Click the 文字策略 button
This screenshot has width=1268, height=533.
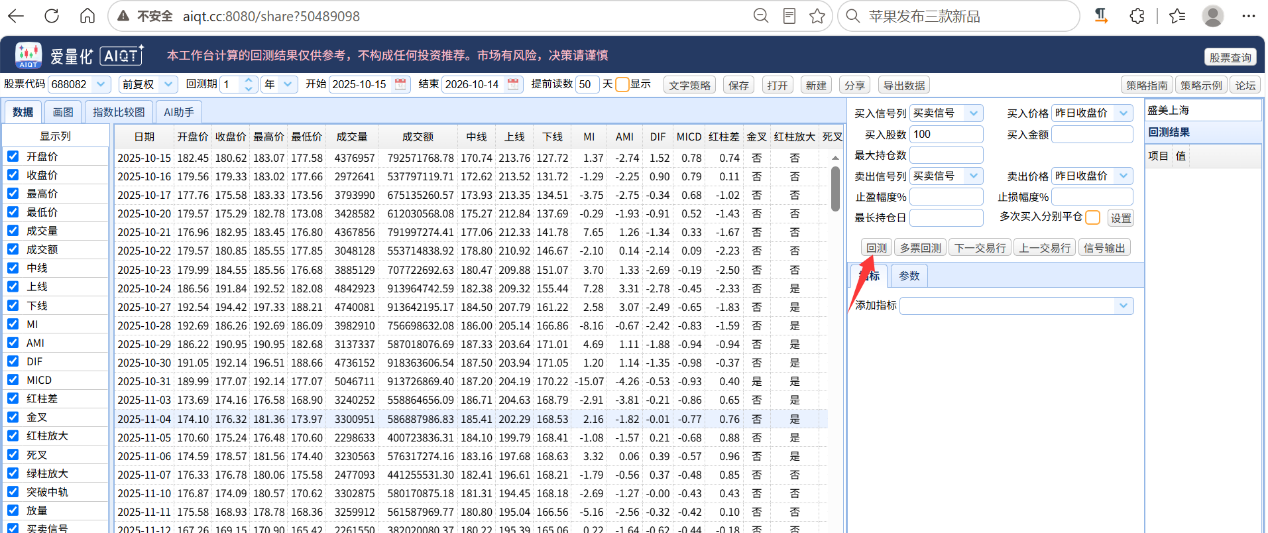click(x=690, y=85)
